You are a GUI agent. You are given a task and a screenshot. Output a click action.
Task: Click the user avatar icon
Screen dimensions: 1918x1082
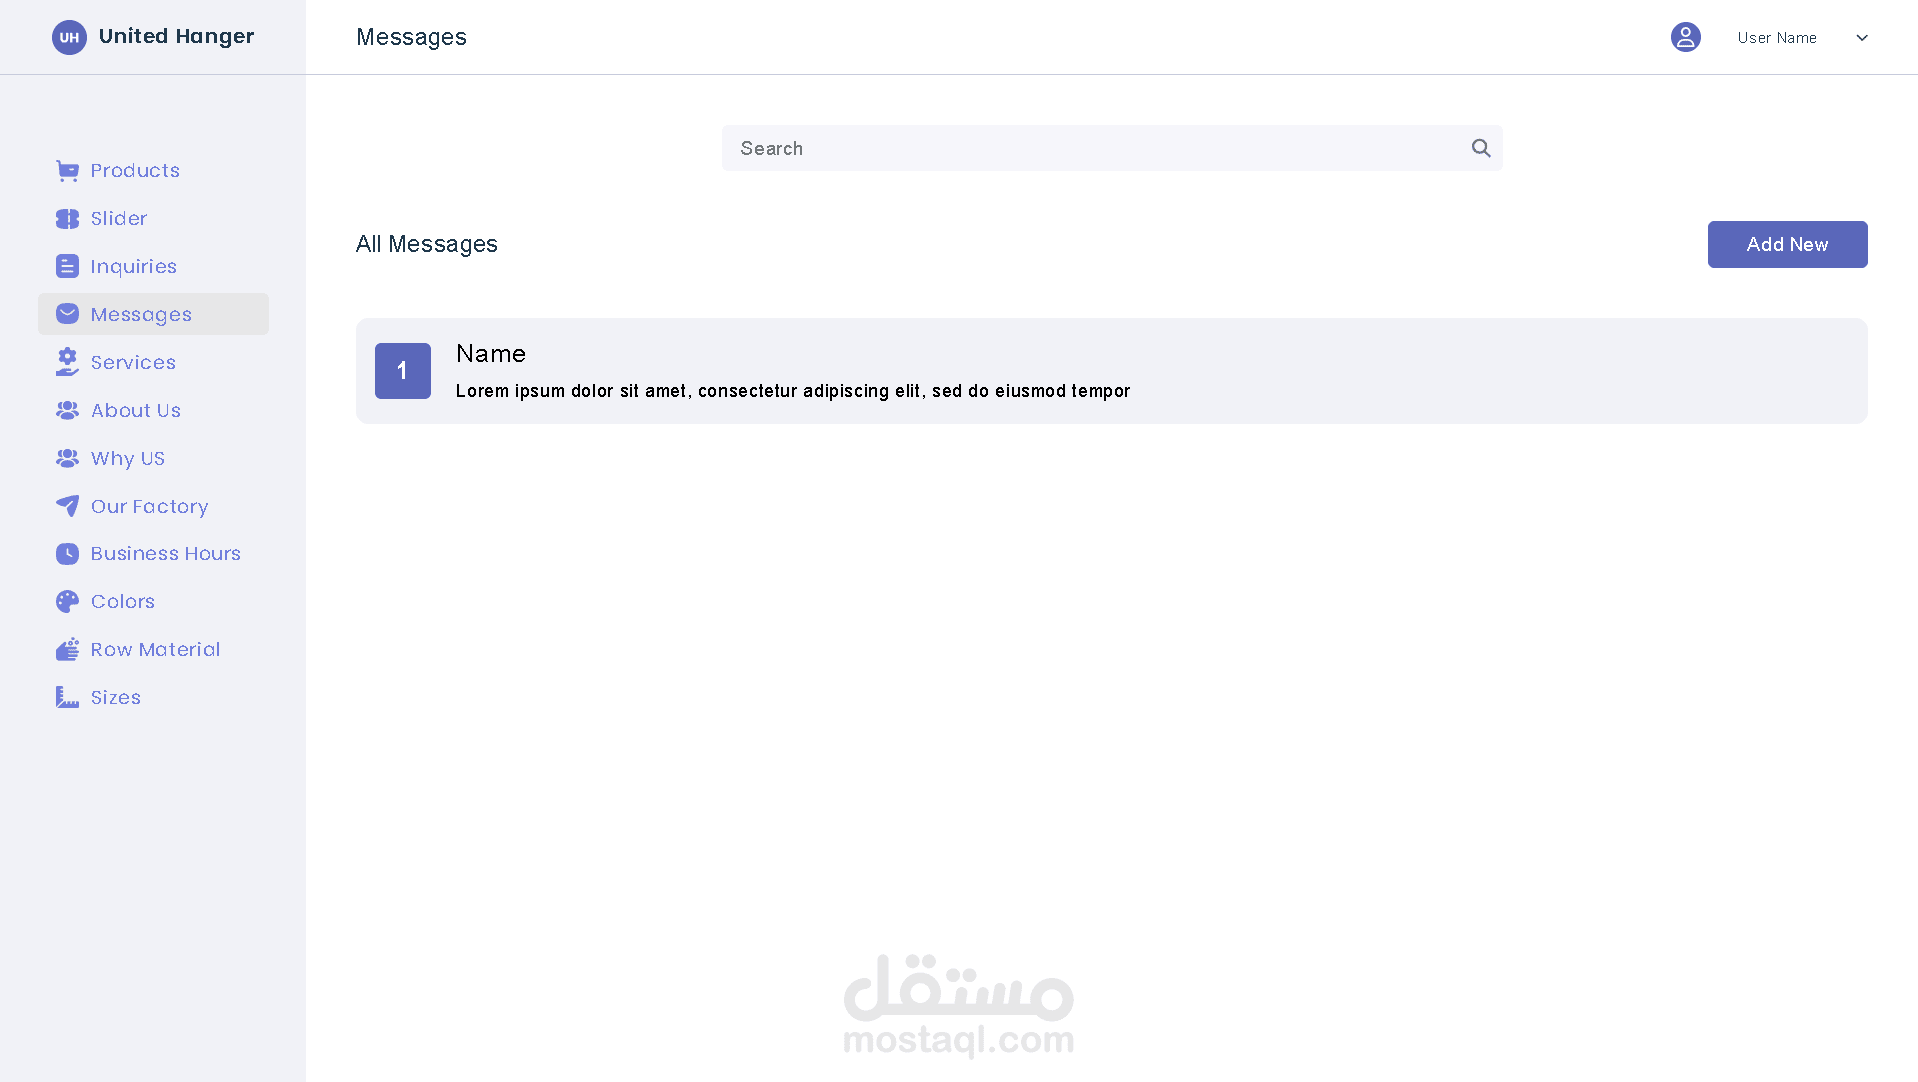click(1686, 37)
